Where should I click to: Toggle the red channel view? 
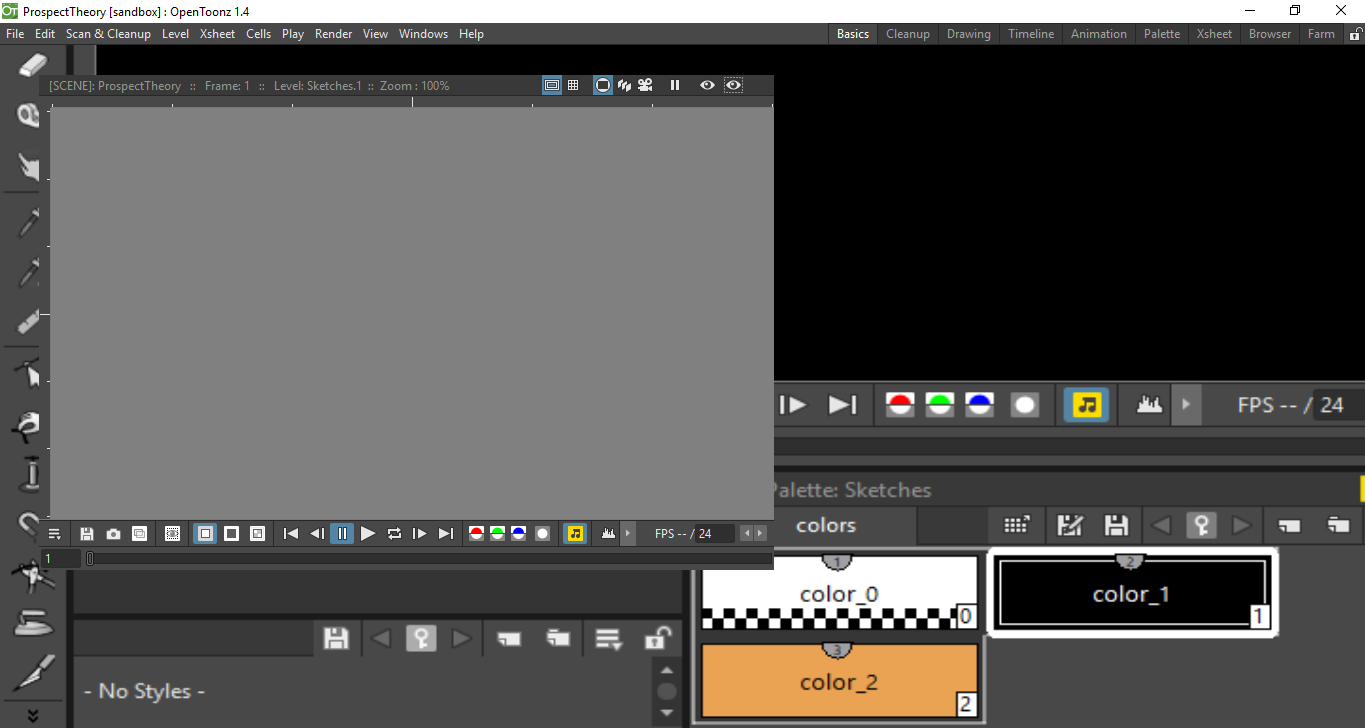tap(476, 533)
